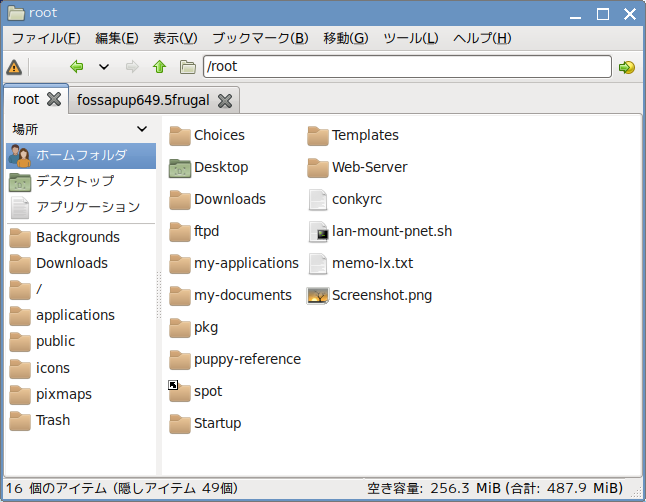Click the green back arrow icon
646x502 pixels.
point(77,66)
